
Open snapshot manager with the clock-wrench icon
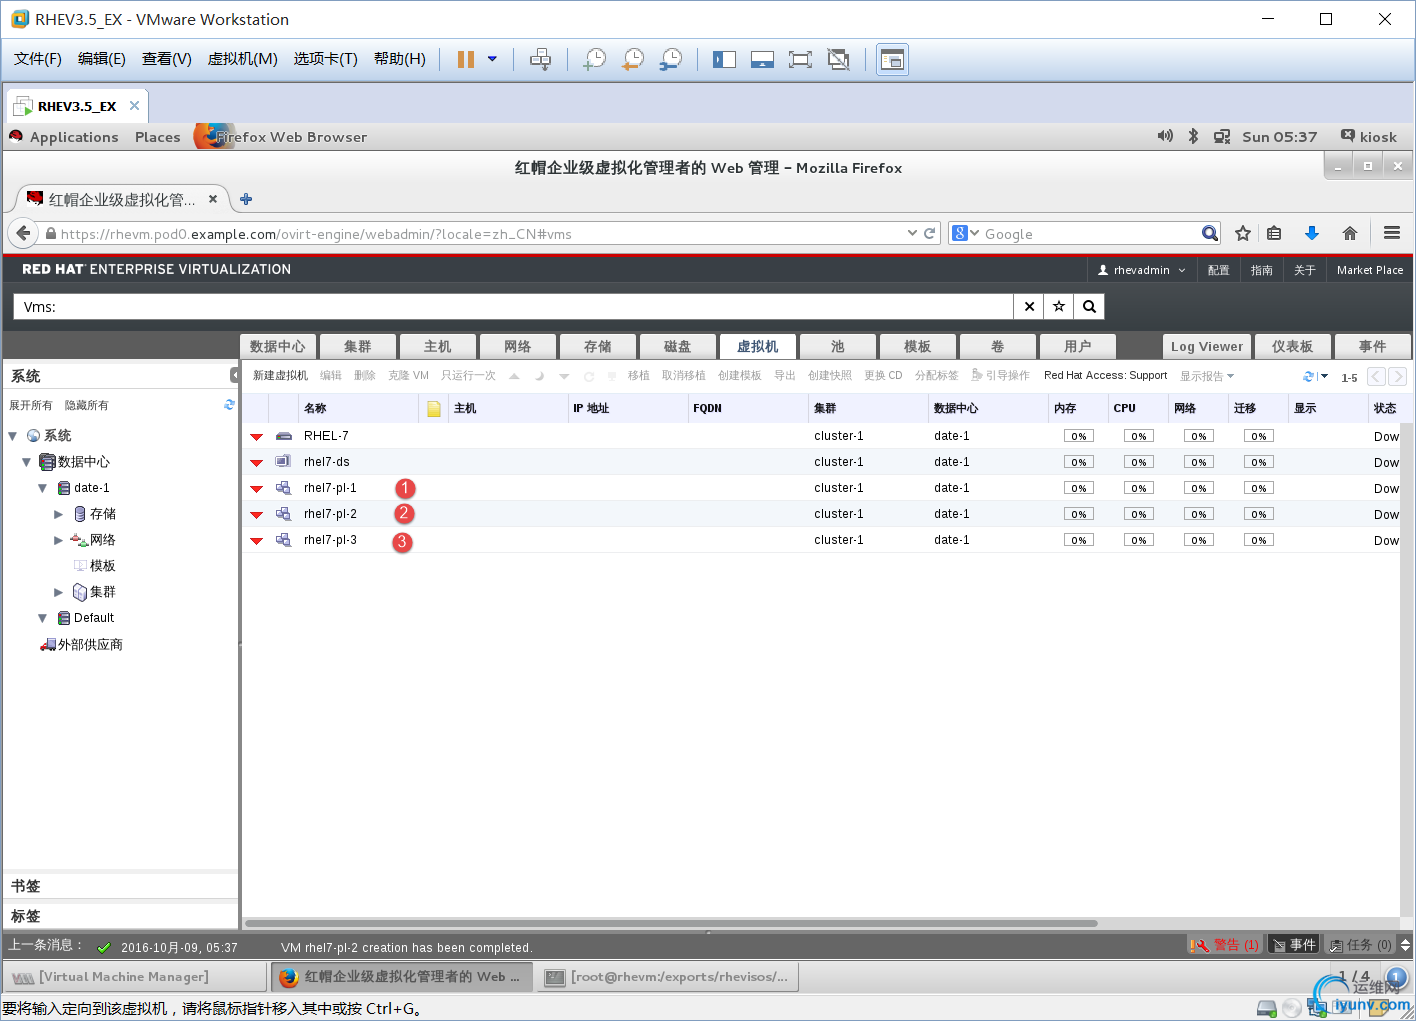click(671, 59)
